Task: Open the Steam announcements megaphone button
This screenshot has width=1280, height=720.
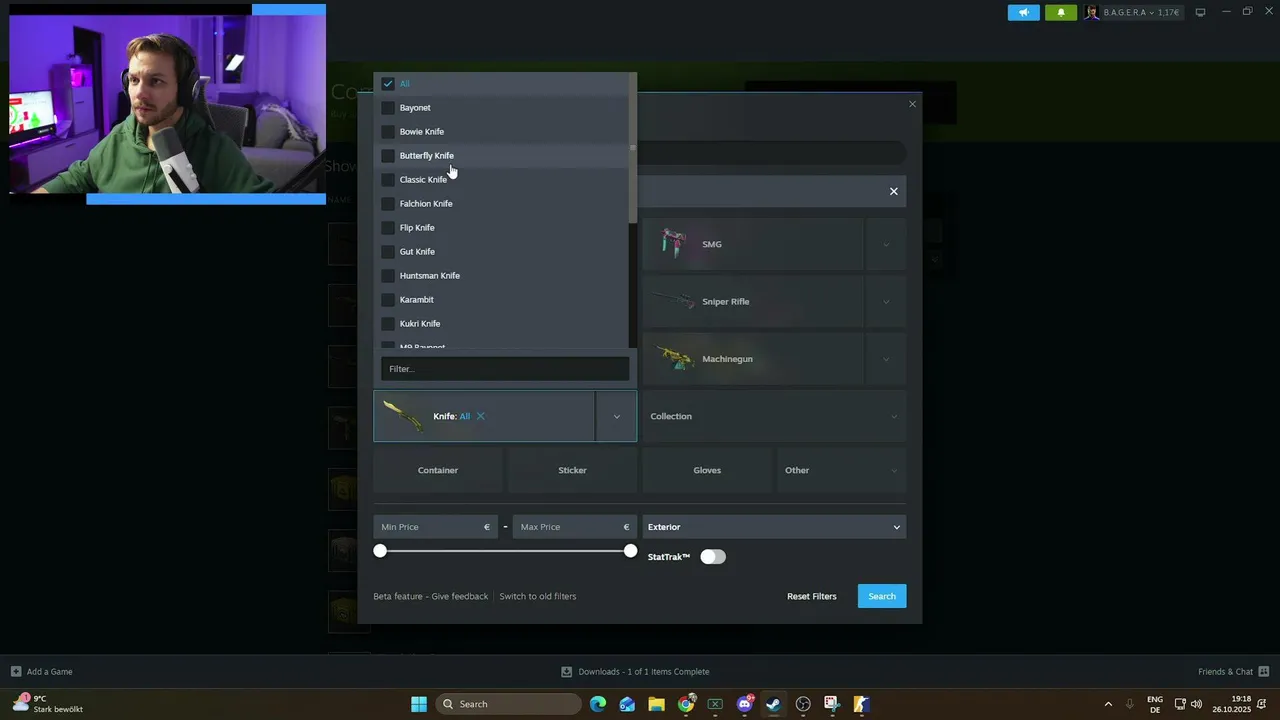Action: point(1023,13)
